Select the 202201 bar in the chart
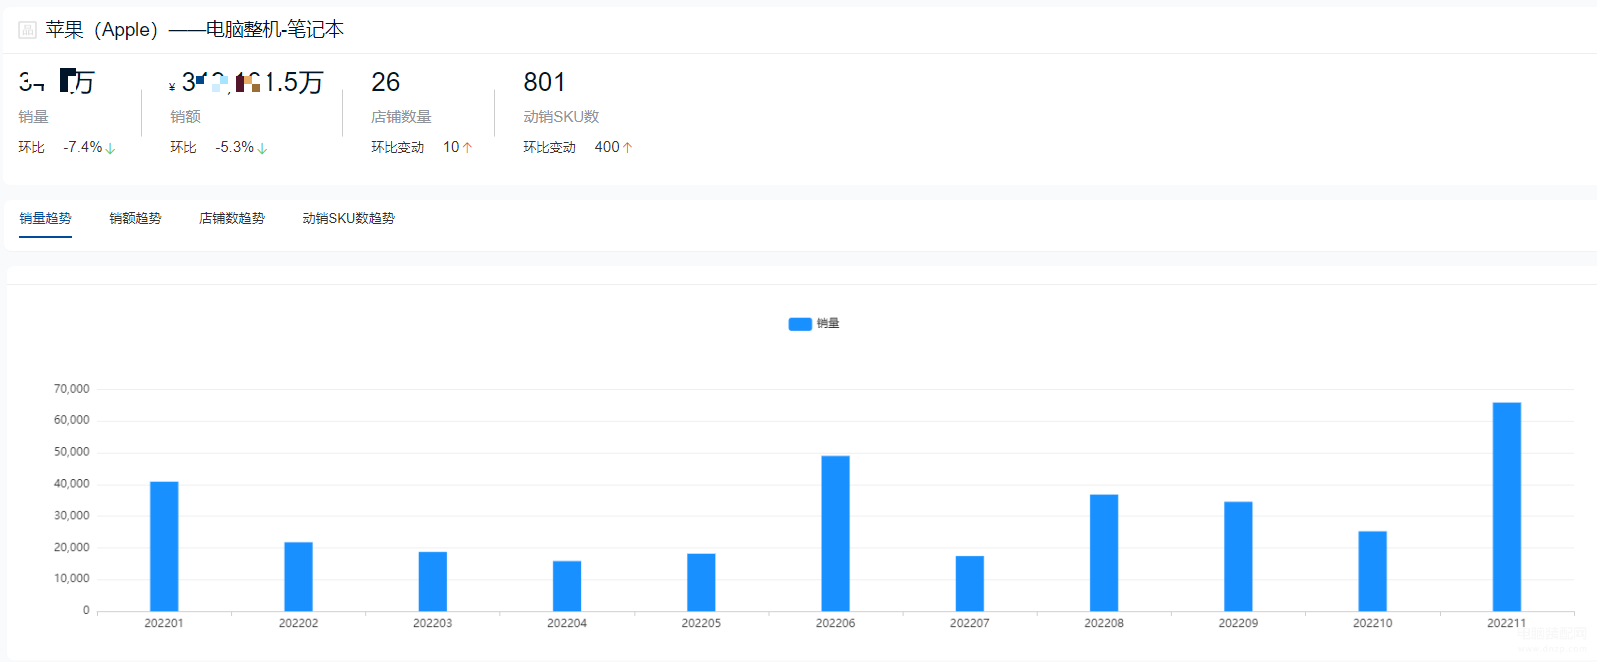The height and width of the screenshot is (662, 1597). point(164,546)
